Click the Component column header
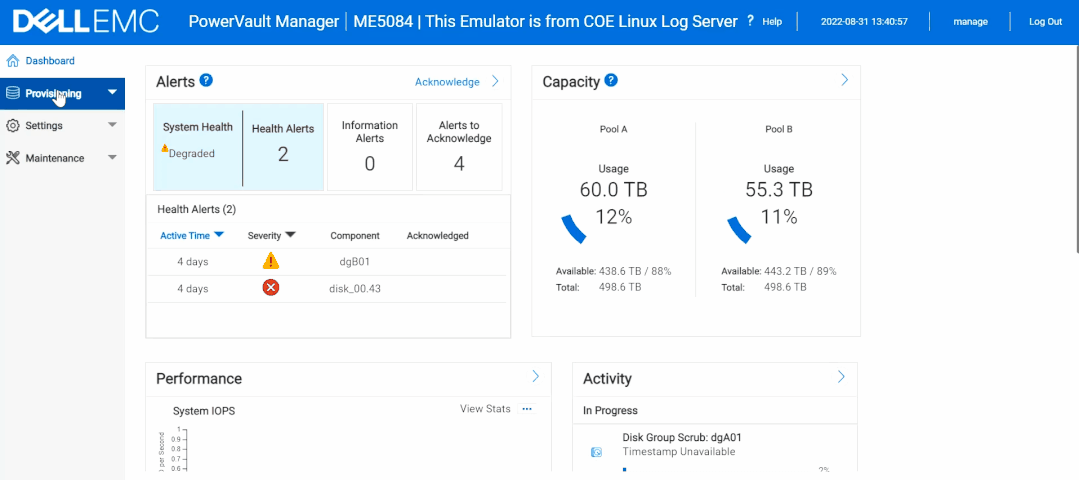Screen dimensions: 1079x480 click(x=355, y=235)
